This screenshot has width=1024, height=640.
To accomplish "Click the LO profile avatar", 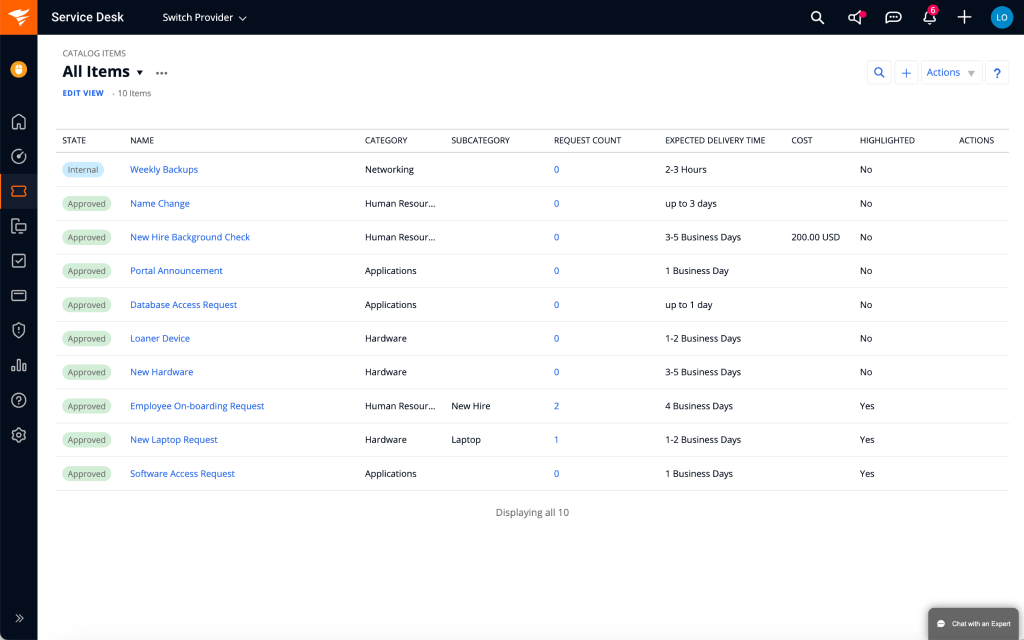I will tap(1001, 17).
